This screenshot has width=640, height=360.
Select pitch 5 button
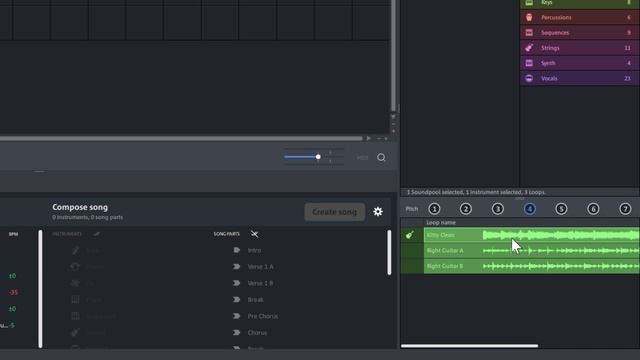point(561,209)
